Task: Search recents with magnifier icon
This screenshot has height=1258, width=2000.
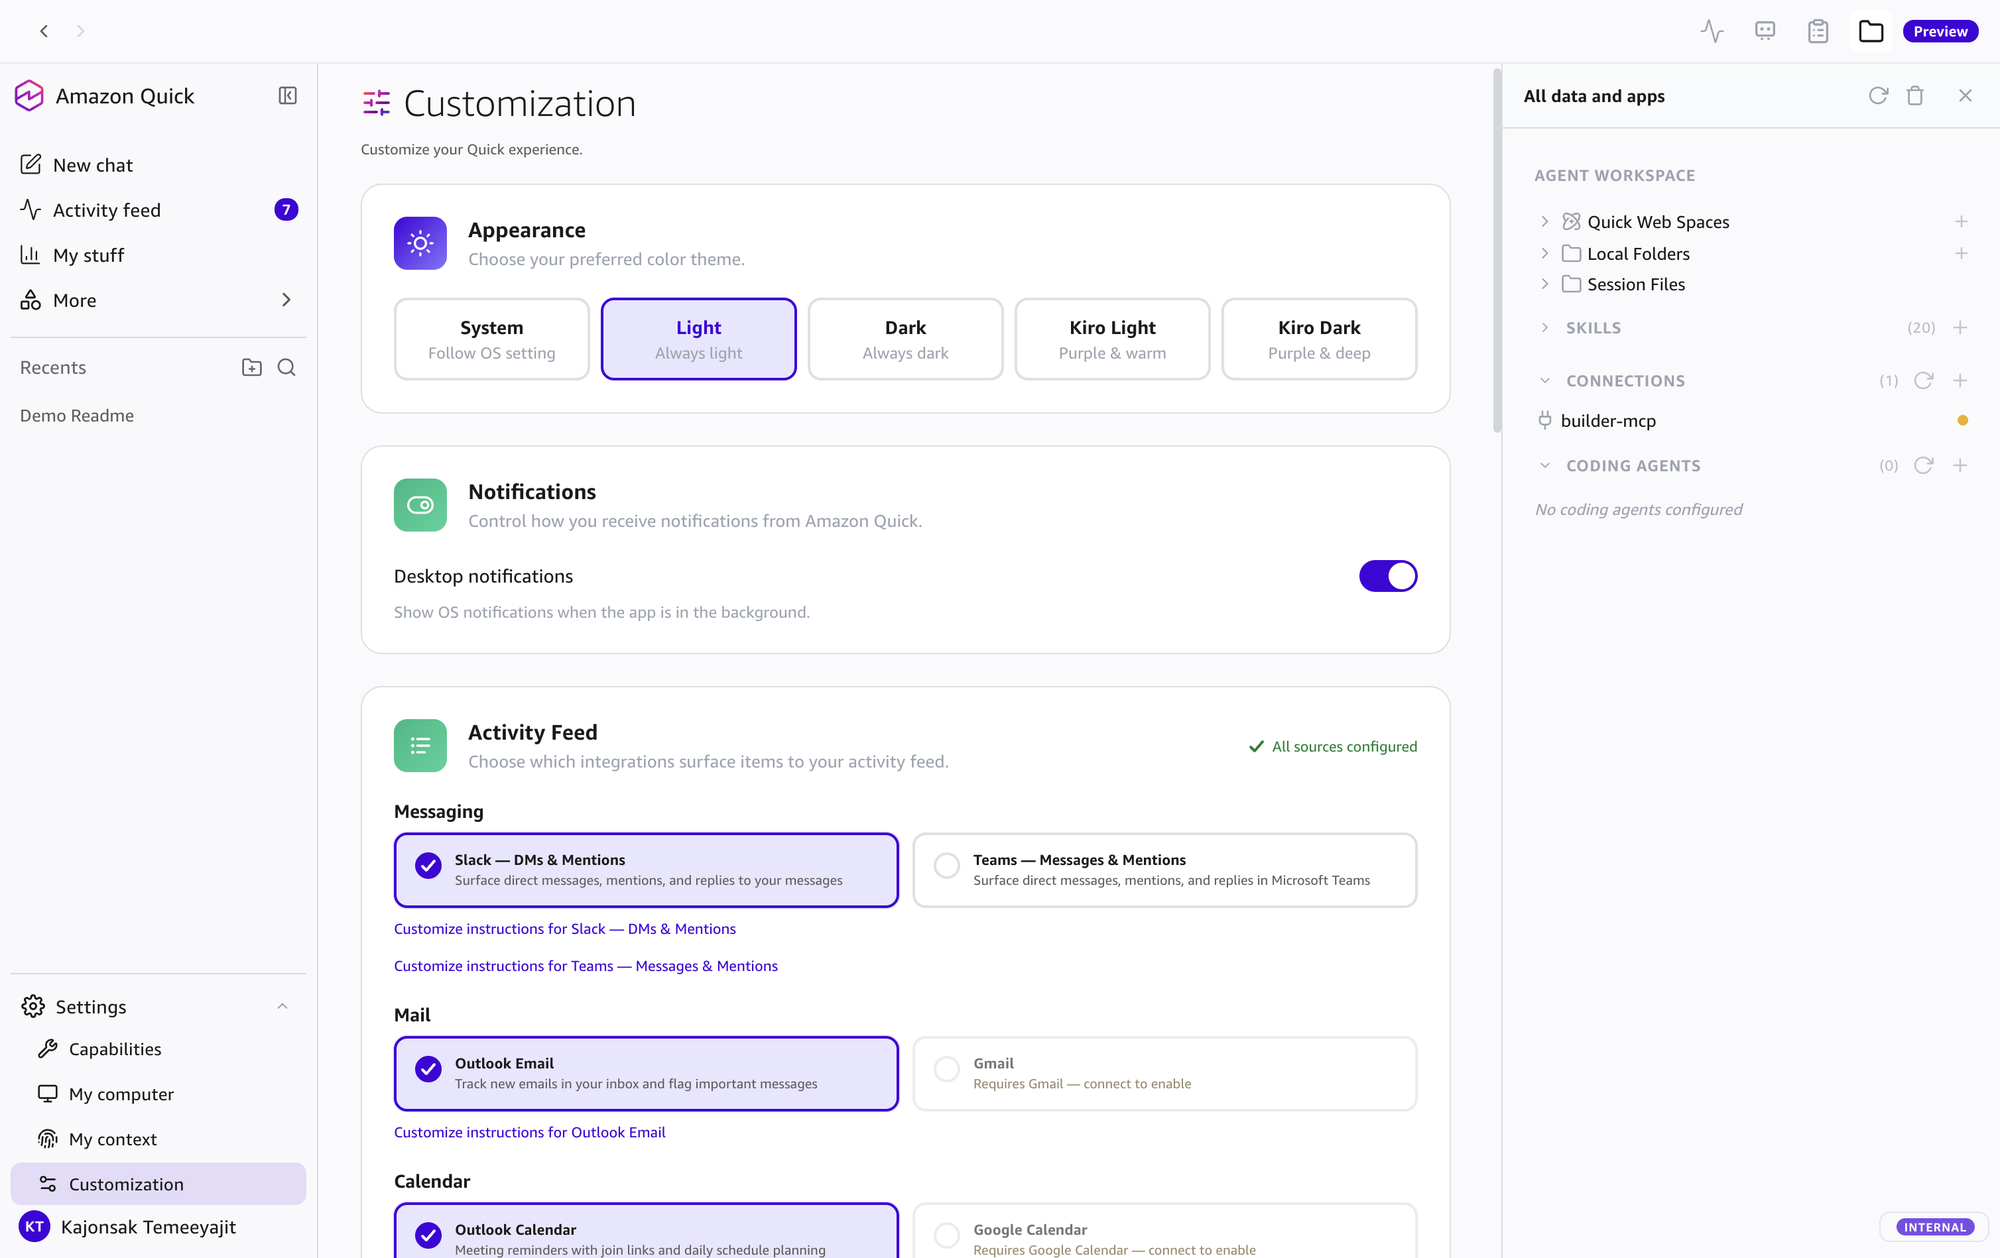Action: [286, 368]
